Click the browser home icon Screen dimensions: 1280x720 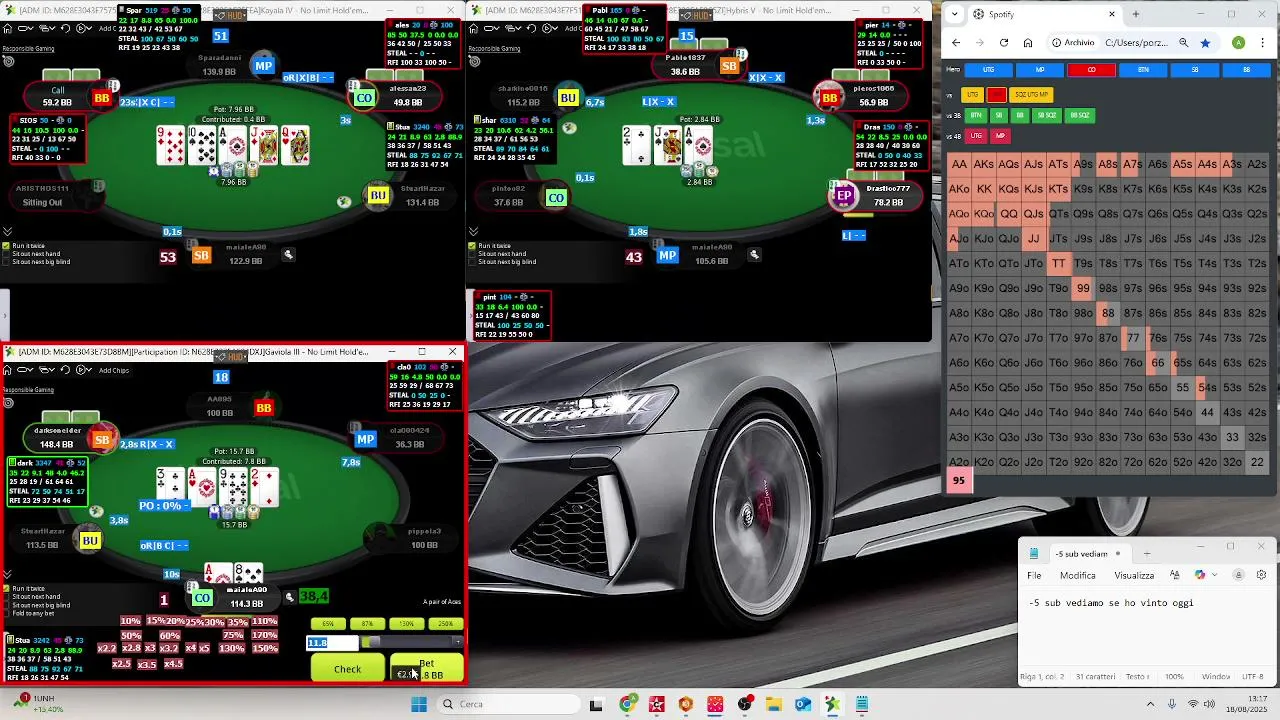pyautogui.click(x=1028, y=43)
